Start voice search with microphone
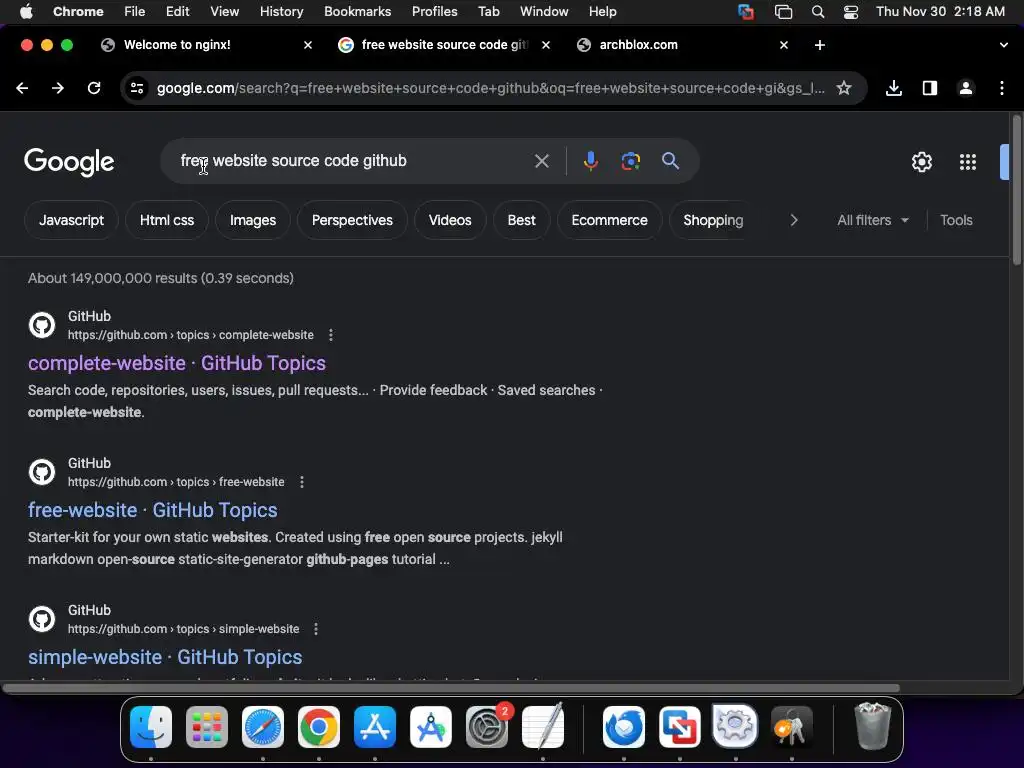The width and height of the screenshot is (1024, 768). [590, 161]
